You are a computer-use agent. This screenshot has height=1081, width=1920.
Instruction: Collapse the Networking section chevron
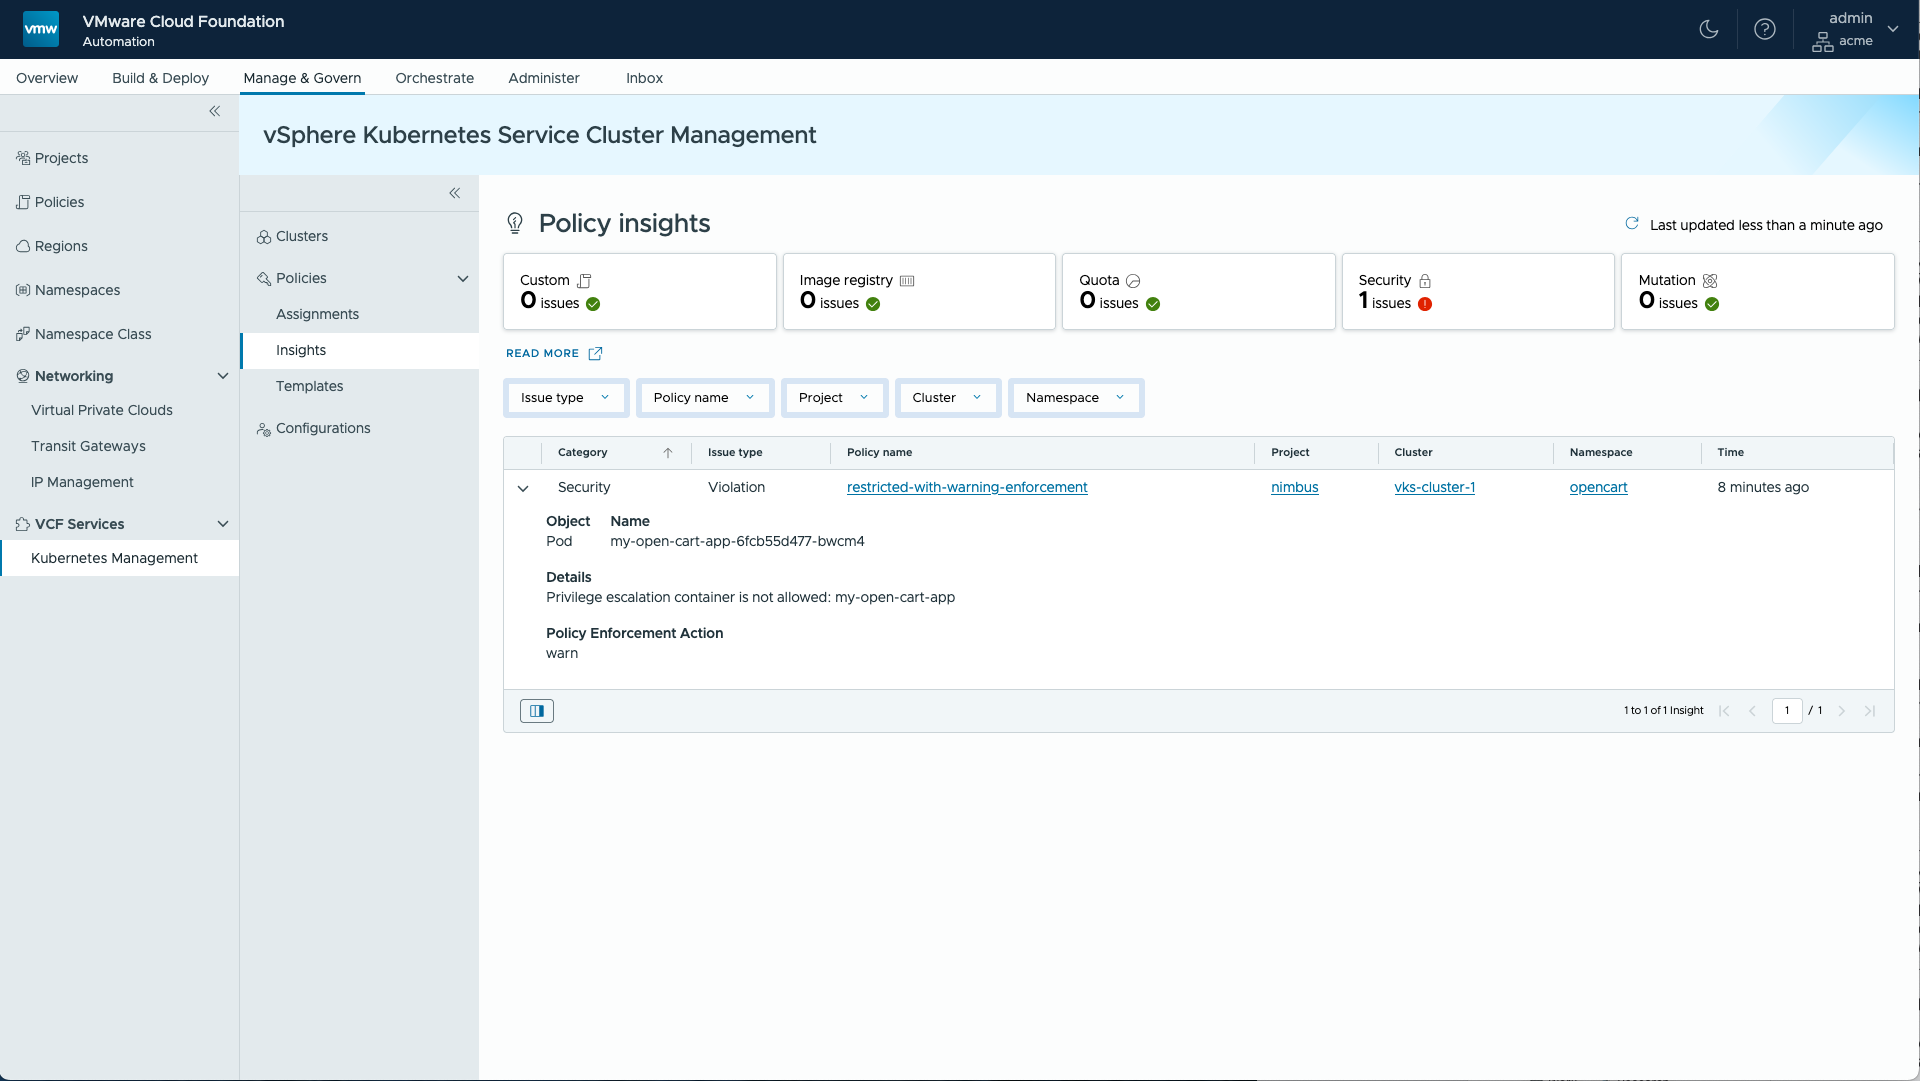point(223,376)
